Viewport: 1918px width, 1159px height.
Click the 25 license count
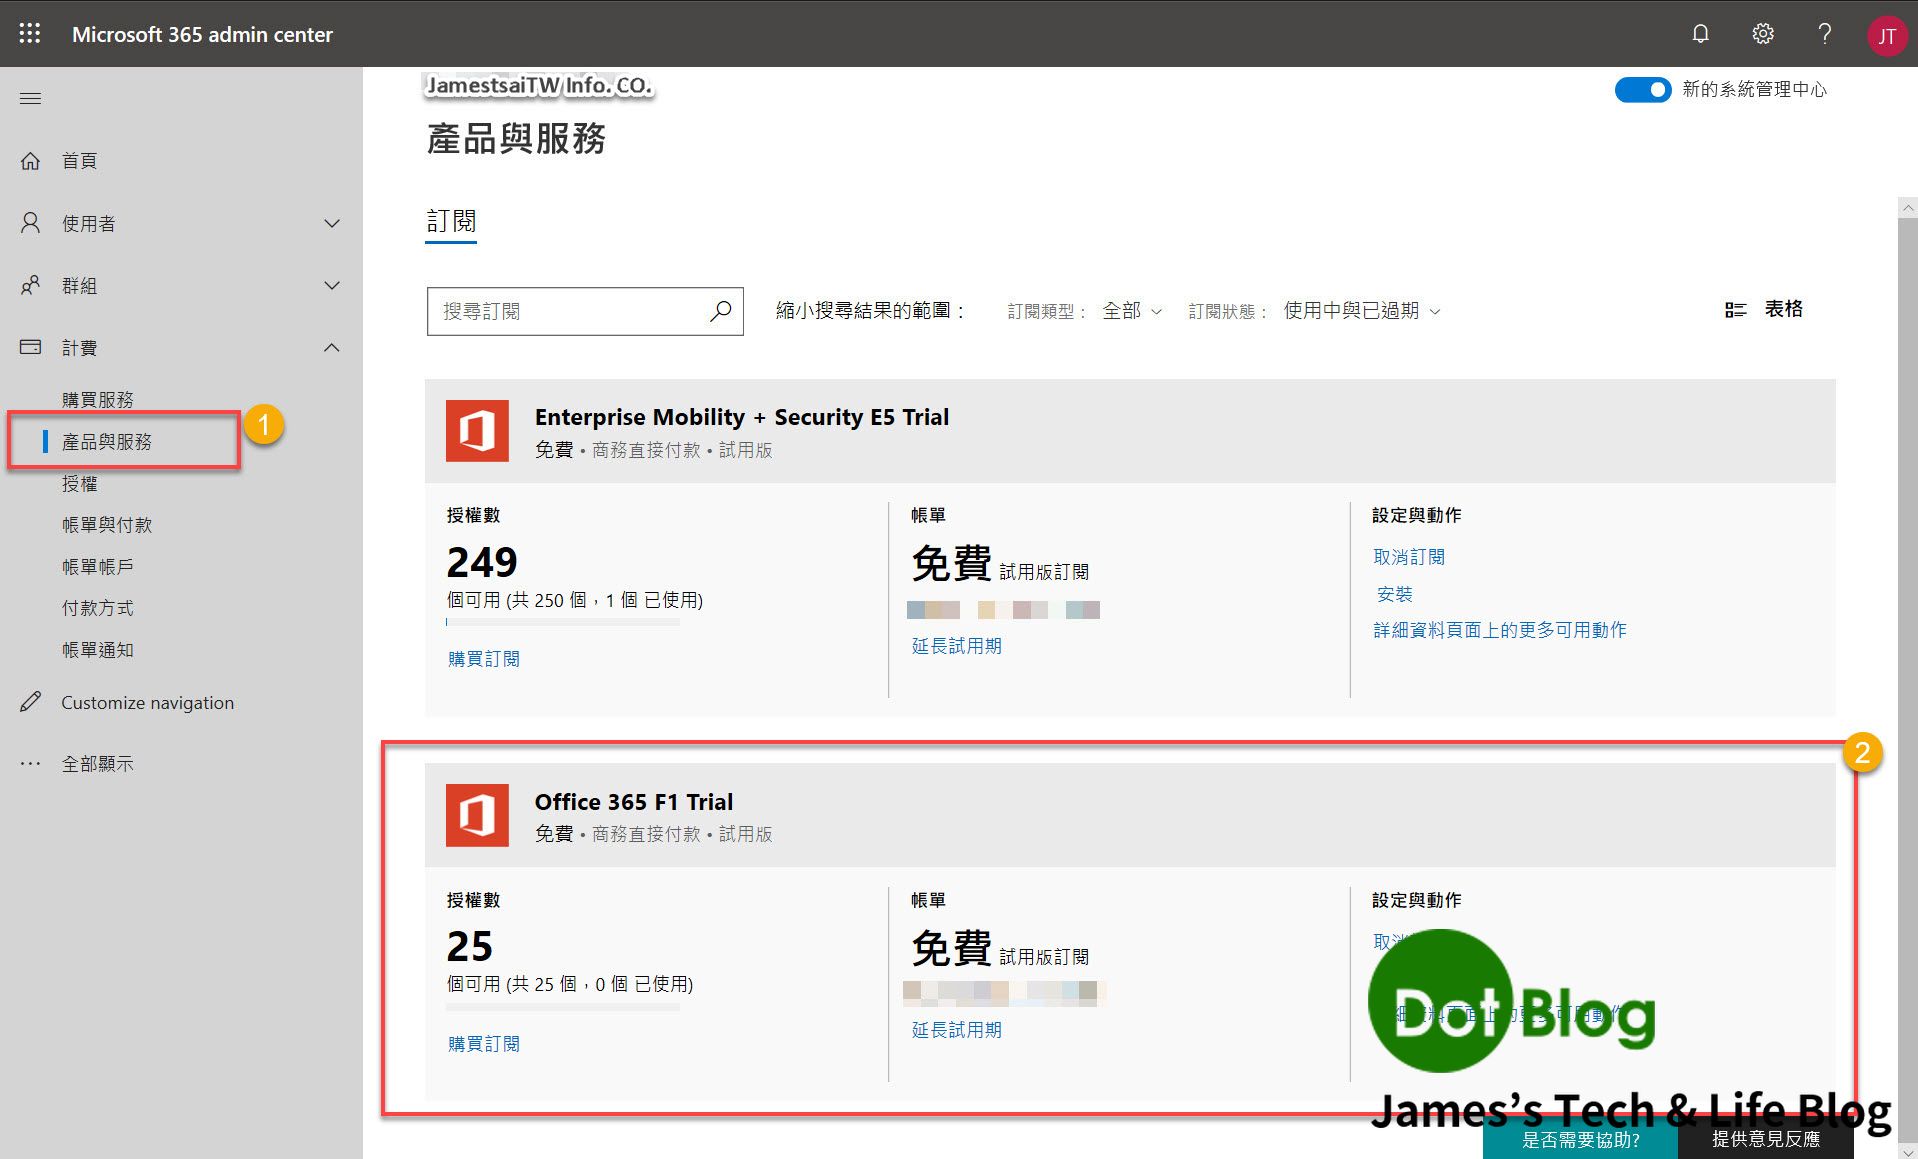click(x=470, y=946)
